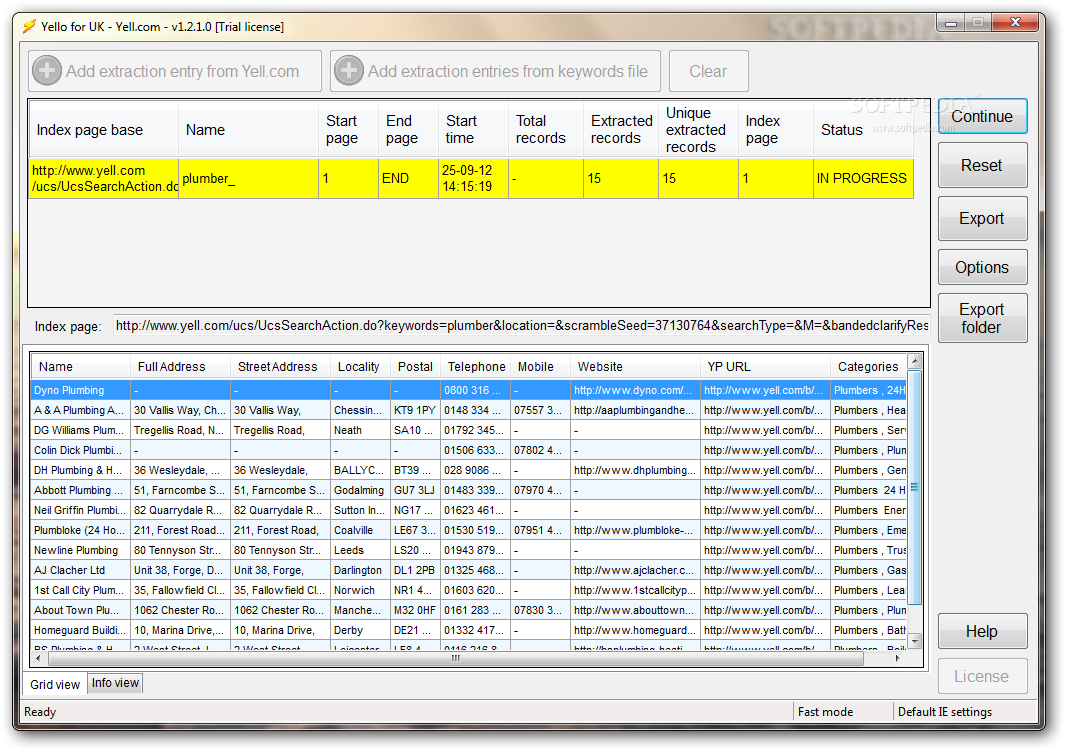The height and width of the screenshot is (751, 1066).
Task: Select the Plumbloke (24 Ho... row
Action: (469, 530)
